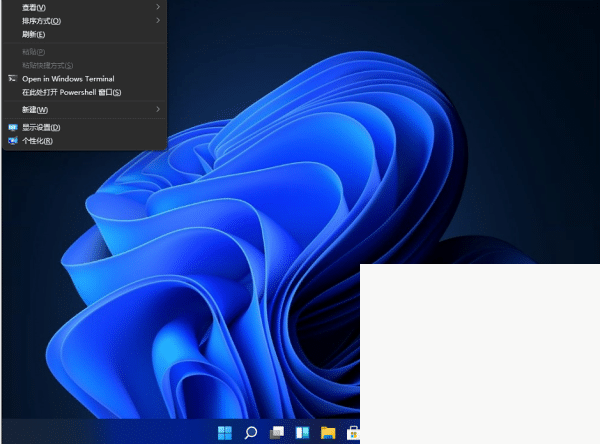The height and width of the screenshot is (444, 600).
Task: Click the monitor icon beside 显示设置
Action: pos(12,127)
